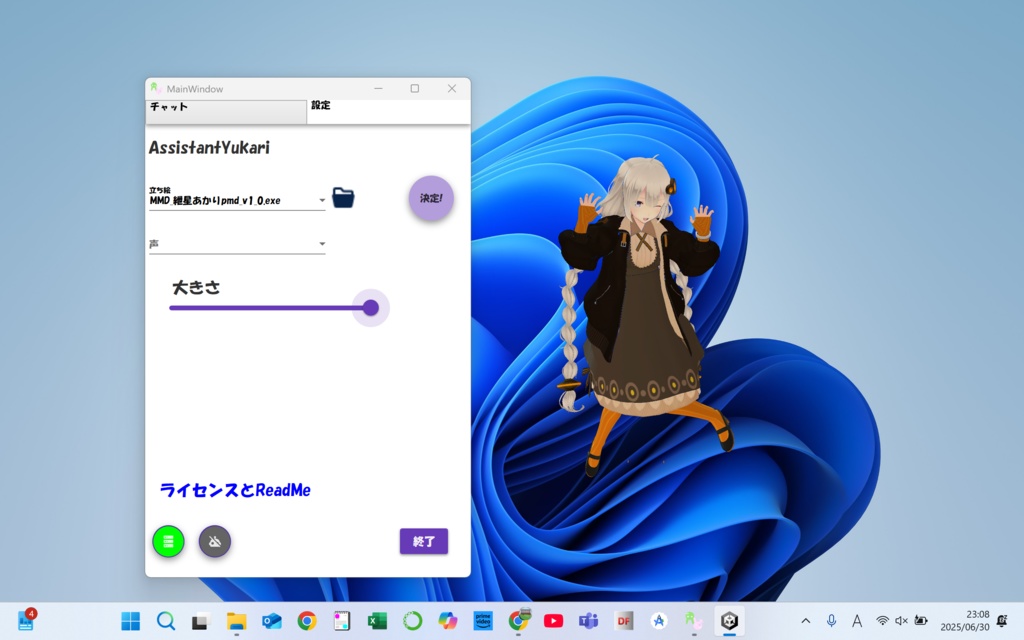
Task: Open the notepad-style app in the taskbar
Action: click(x=342, y=621)
